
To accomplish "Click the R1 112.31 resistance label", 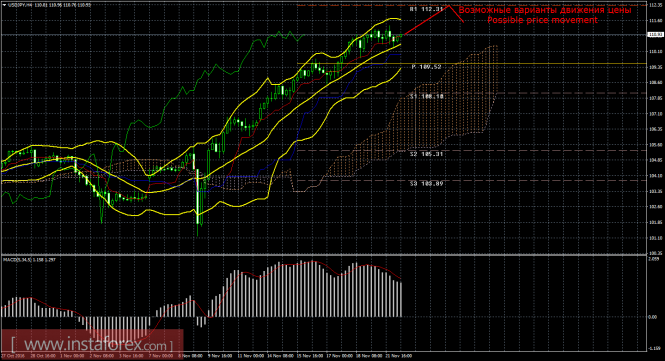I will [x=426, y=9].
